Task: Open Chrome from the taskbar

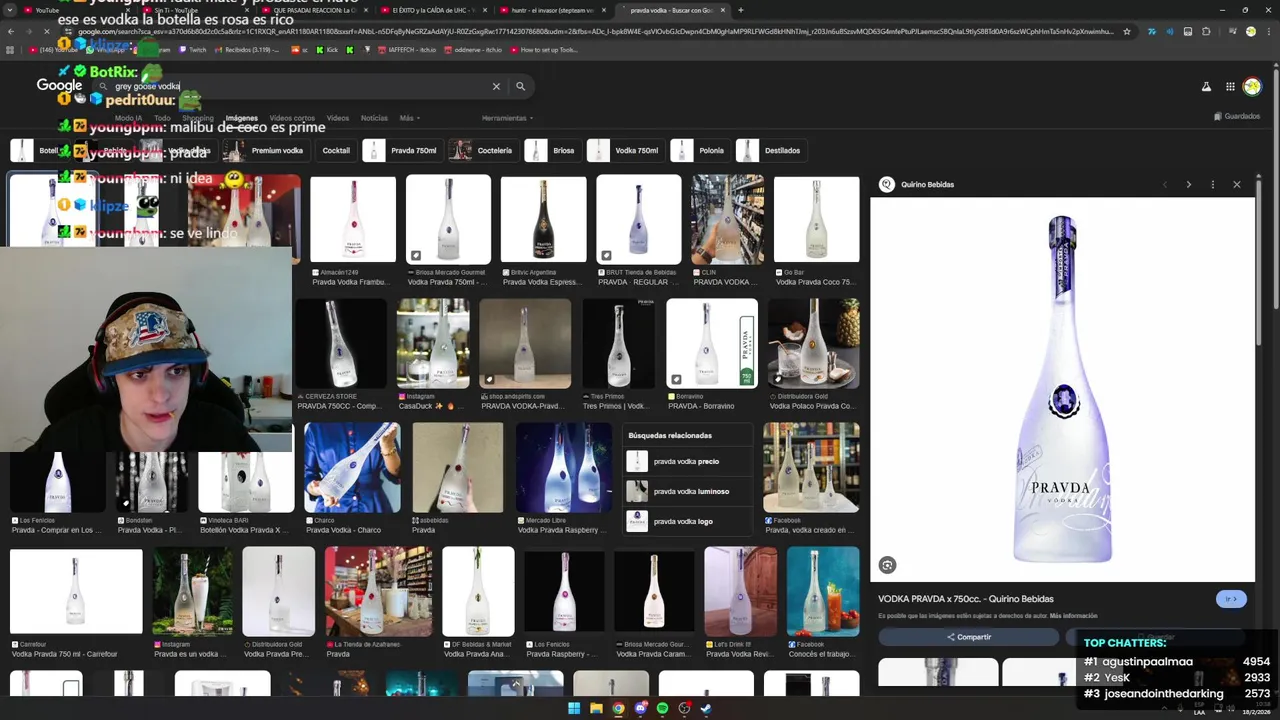Action: tap(618, 708)
